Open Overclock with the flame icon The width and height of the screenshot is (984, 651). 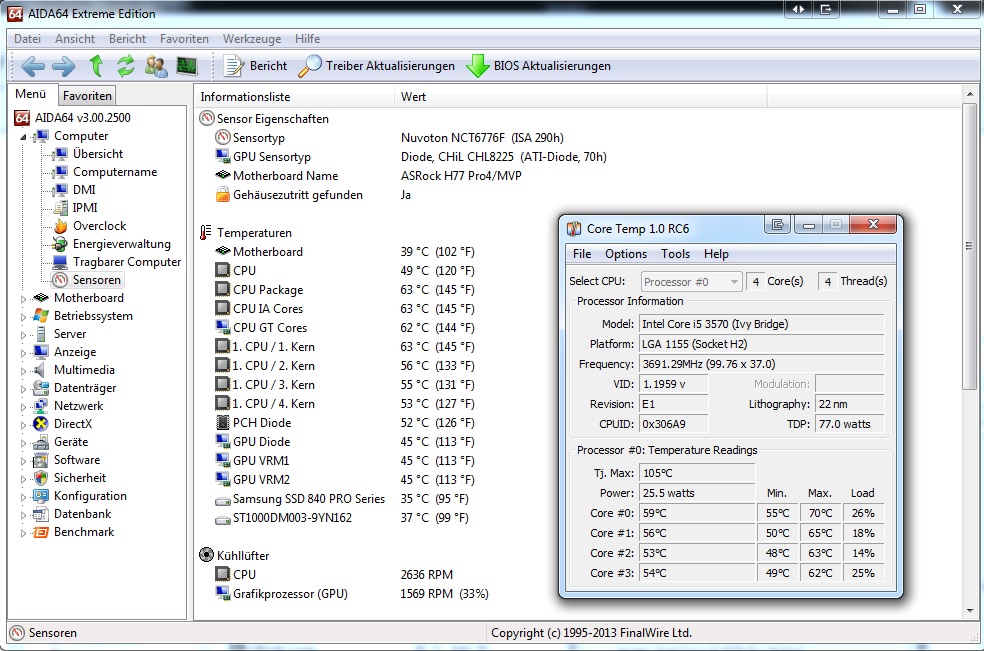90,226
